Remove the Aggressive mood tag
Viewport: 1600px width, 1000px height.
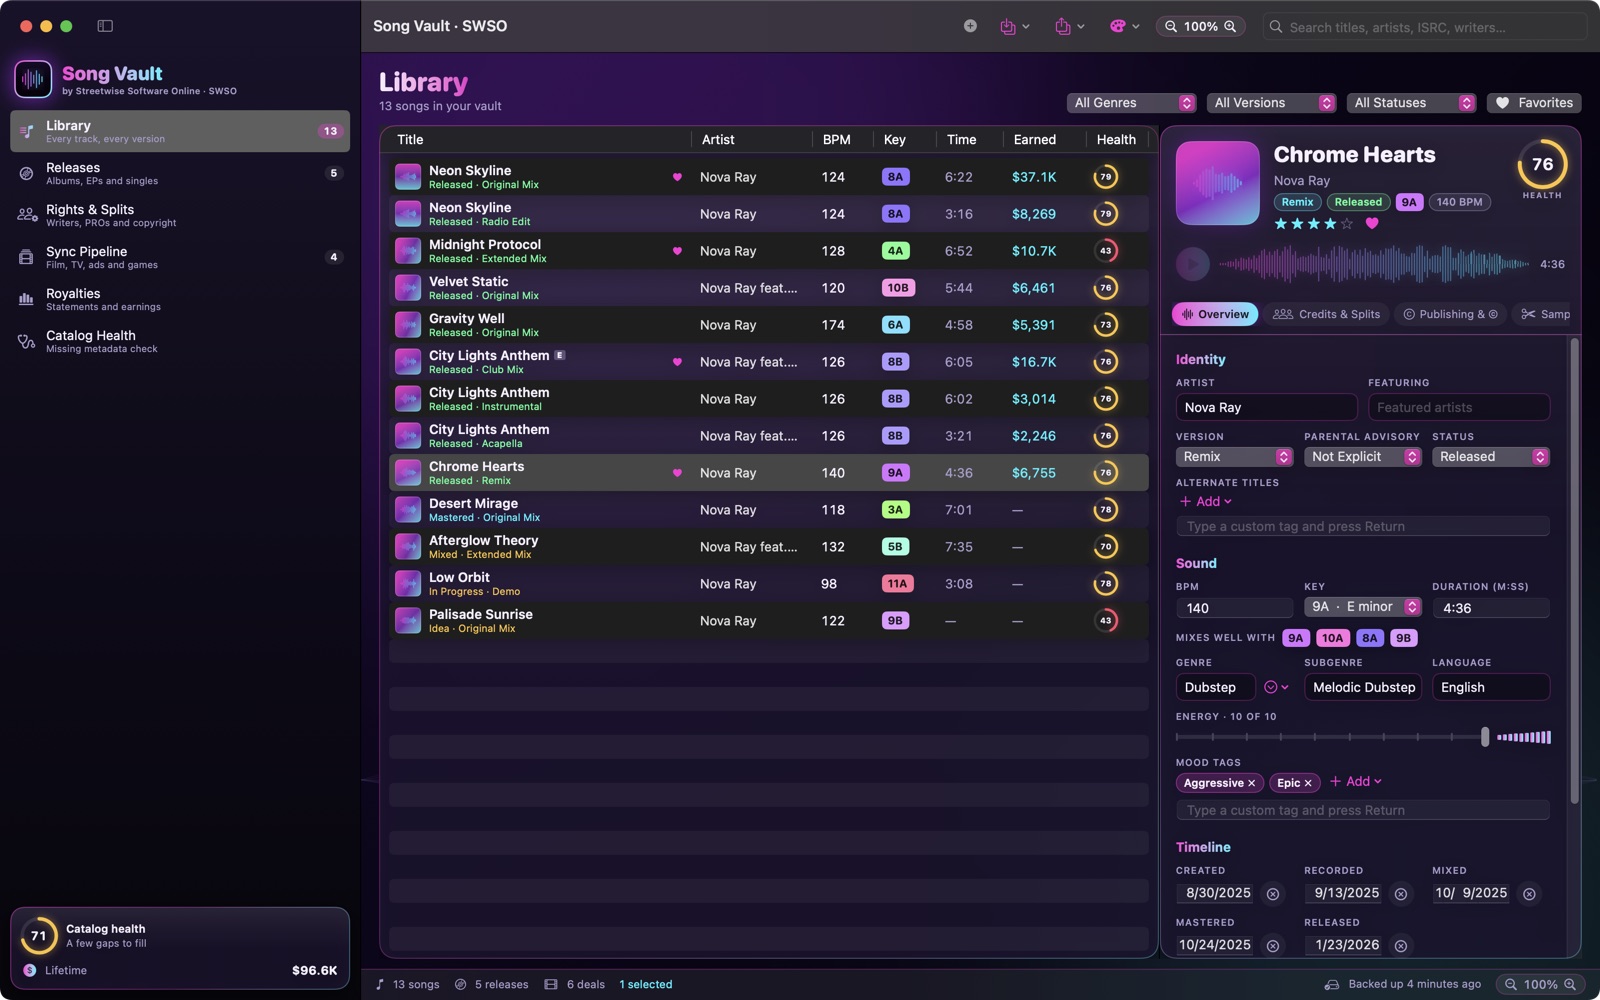click(x=1251, y=783)
